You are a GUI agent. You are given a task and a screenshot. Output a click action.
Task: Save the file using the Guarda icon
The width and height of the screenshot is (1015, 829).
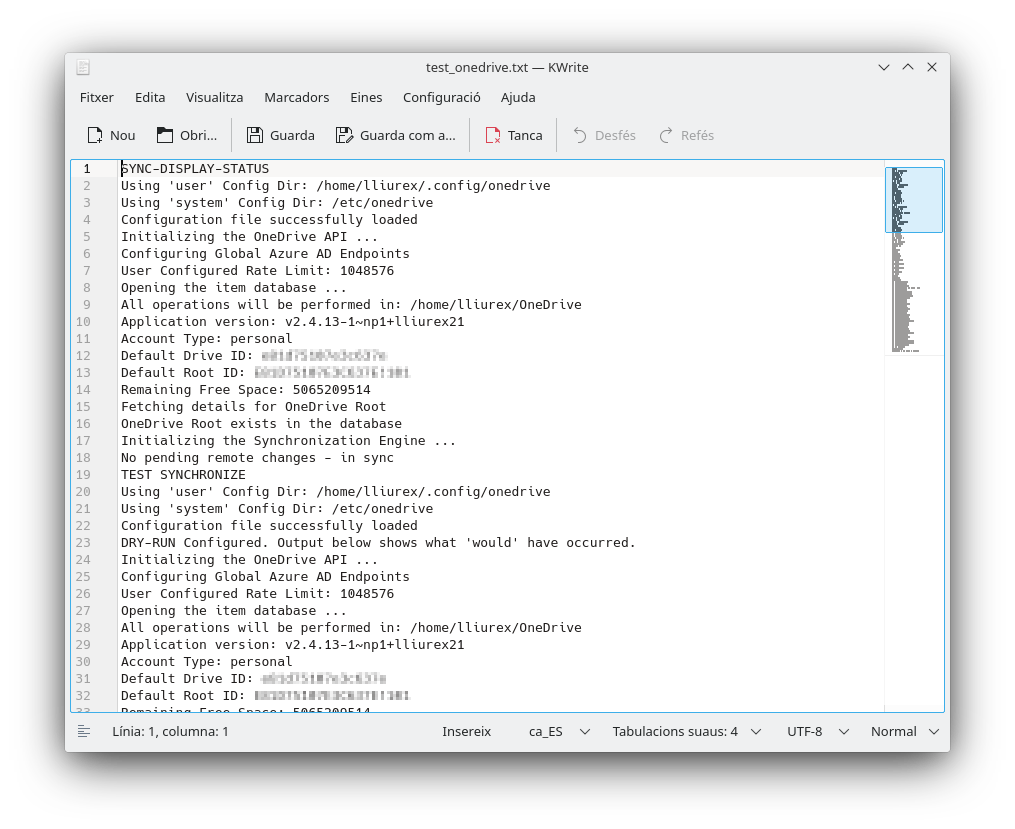pyautogui.click(x=255, y=135)
